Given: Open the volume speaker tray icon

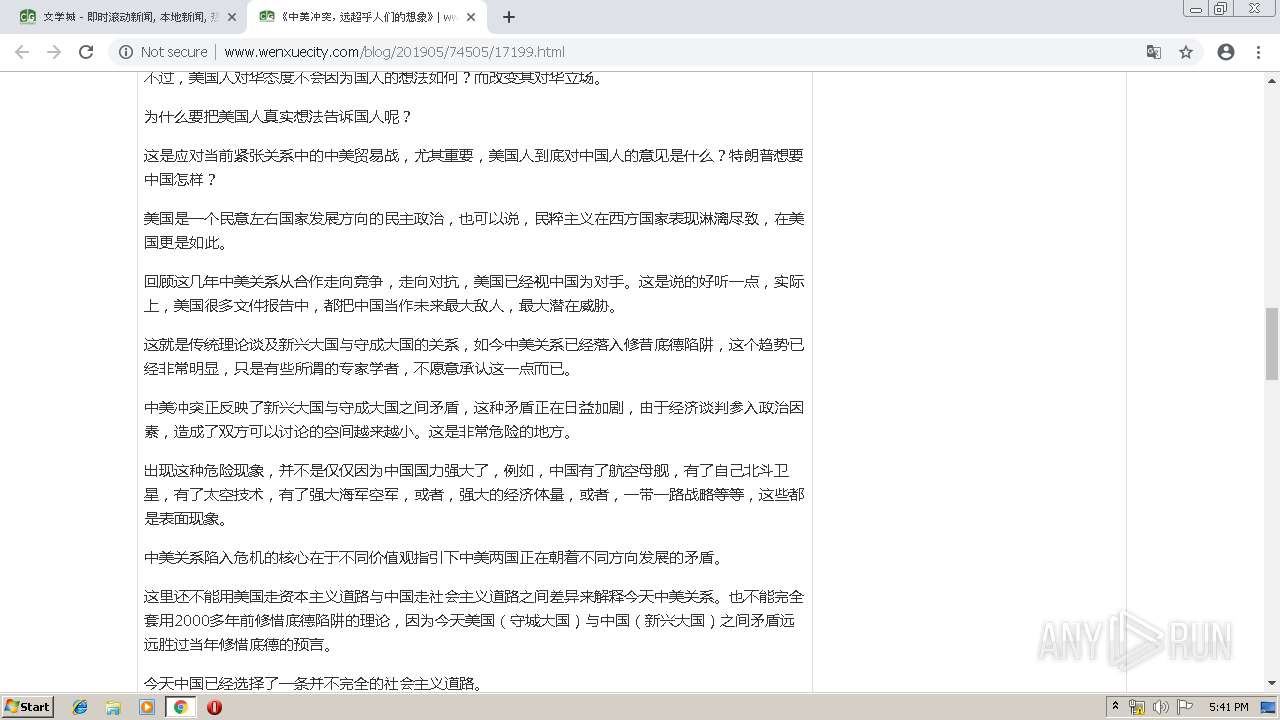Looking at the screenshot, I should pos(1161,707).
